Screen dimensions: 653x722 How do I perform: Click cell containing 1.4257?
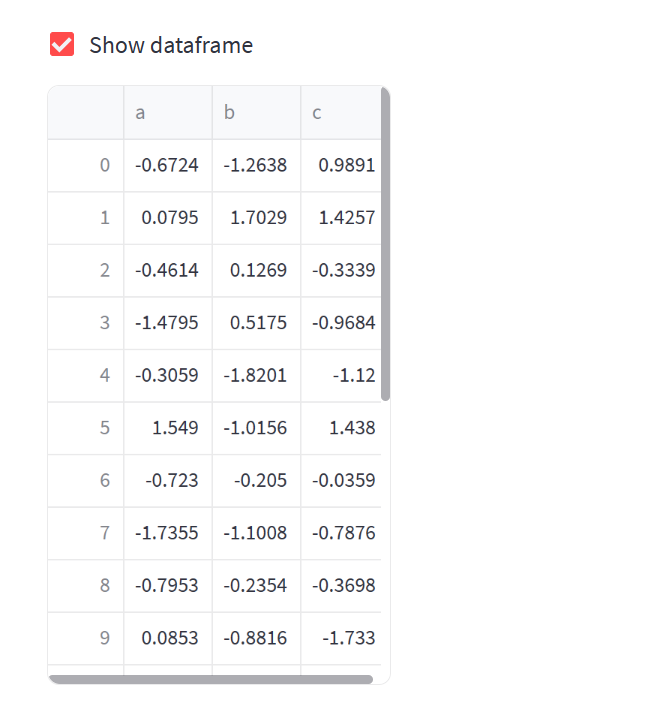coord(342,218)
